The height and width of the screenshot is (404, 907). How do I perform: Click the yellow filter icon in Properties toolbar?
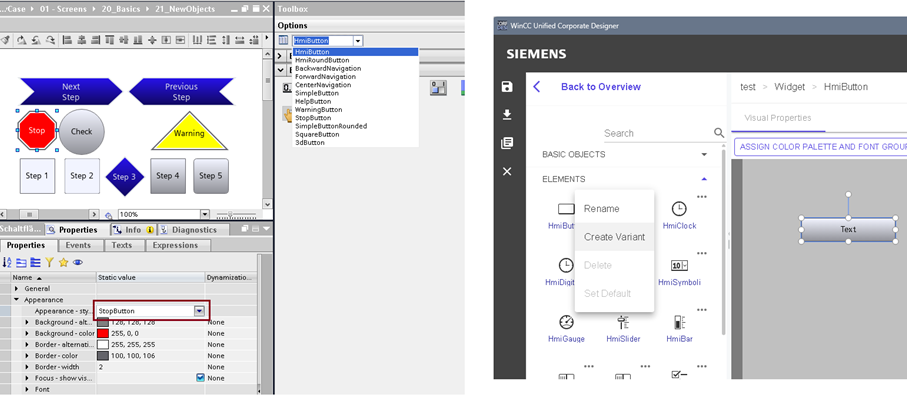49,262
